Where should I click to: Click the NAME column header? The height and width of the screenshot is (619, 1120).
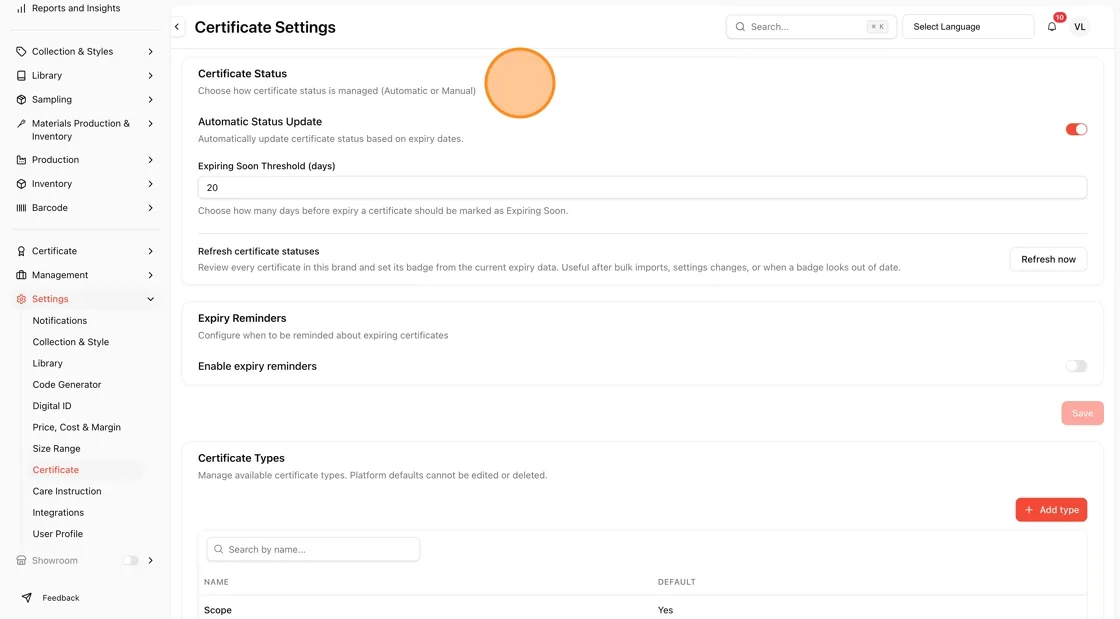216,582
